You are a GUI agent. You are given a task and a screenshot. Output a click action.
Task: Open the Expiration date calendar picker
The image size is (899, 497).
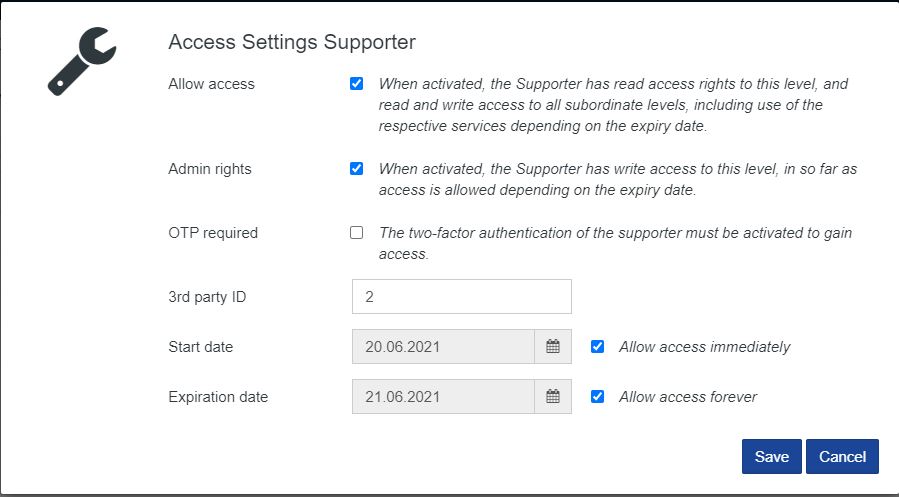pyautogui.click(x=553, y=396)
